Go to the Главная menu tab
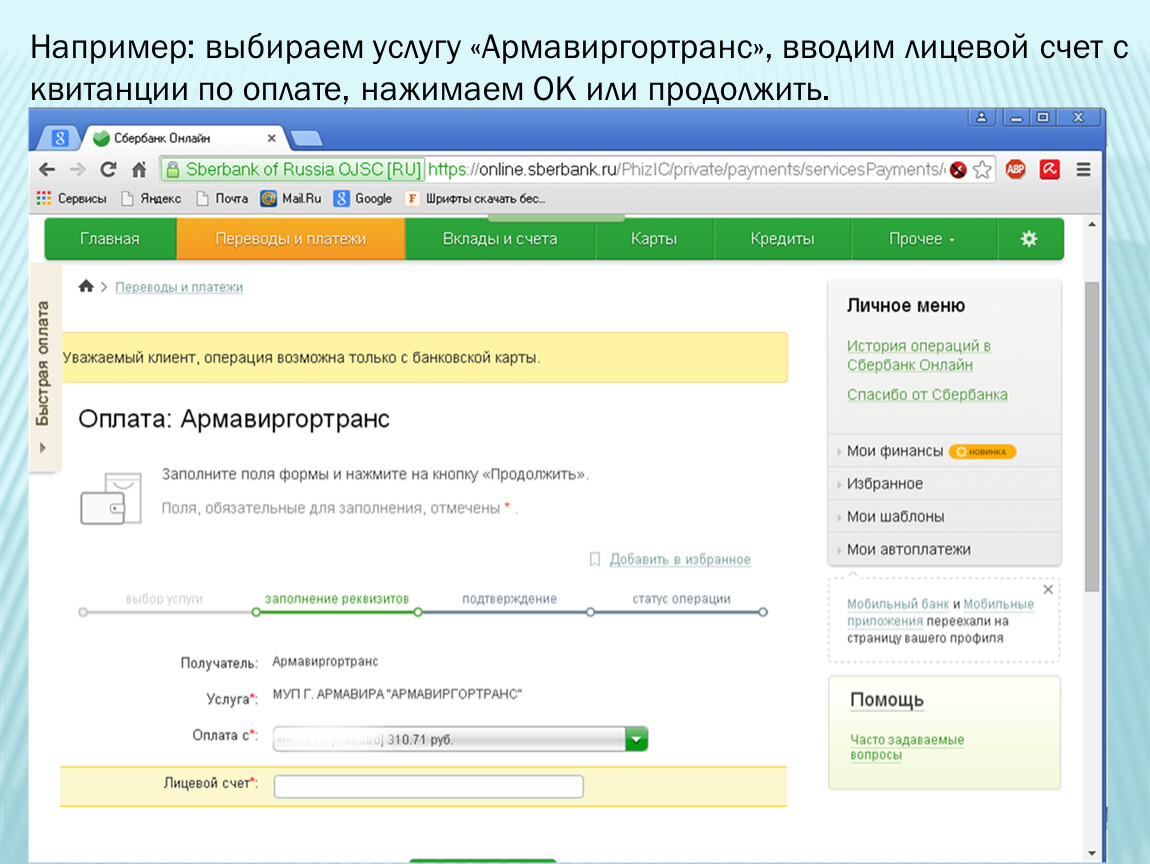 [110, 239]
